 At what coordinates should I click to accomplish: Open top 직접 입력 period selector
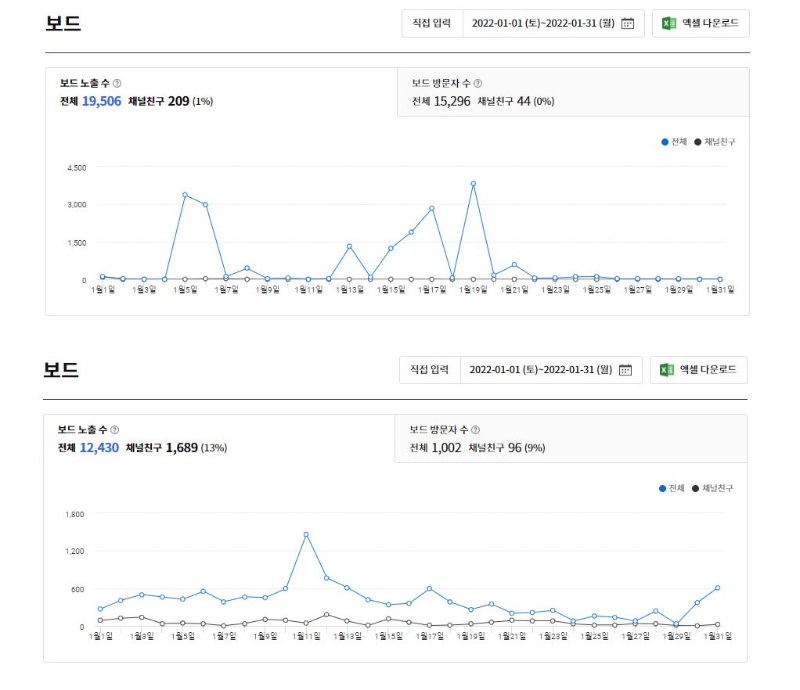coord(432,23)
